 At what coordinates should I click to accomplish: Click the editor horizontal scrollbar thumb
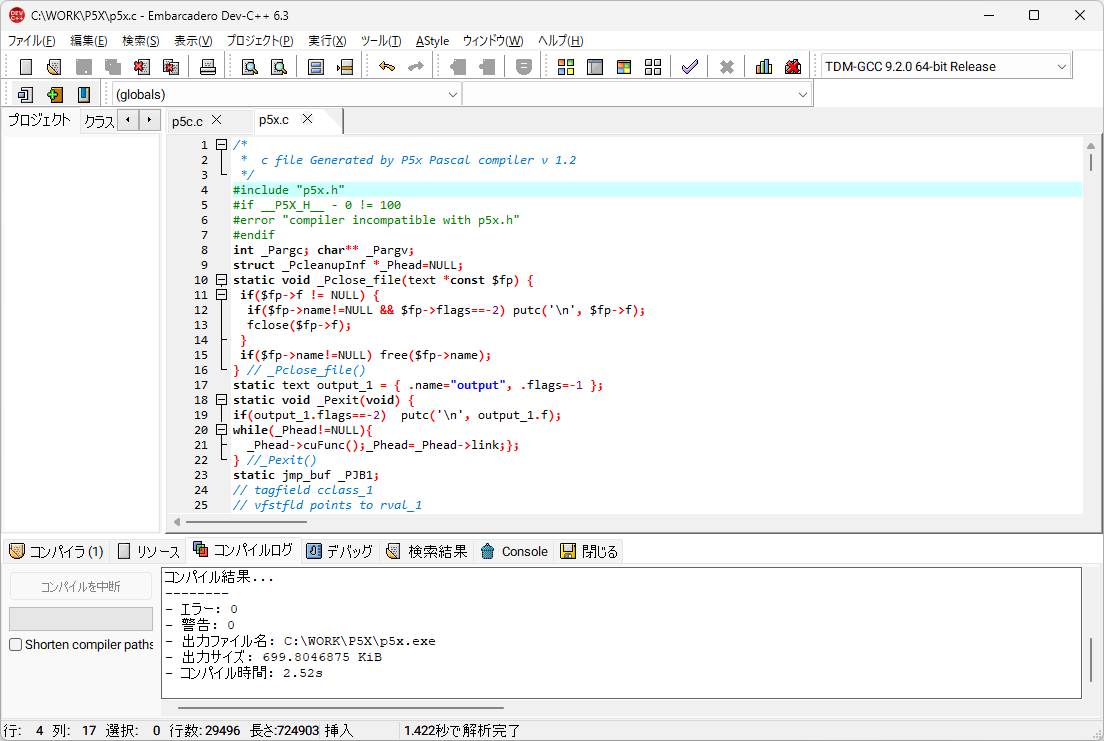246,522
